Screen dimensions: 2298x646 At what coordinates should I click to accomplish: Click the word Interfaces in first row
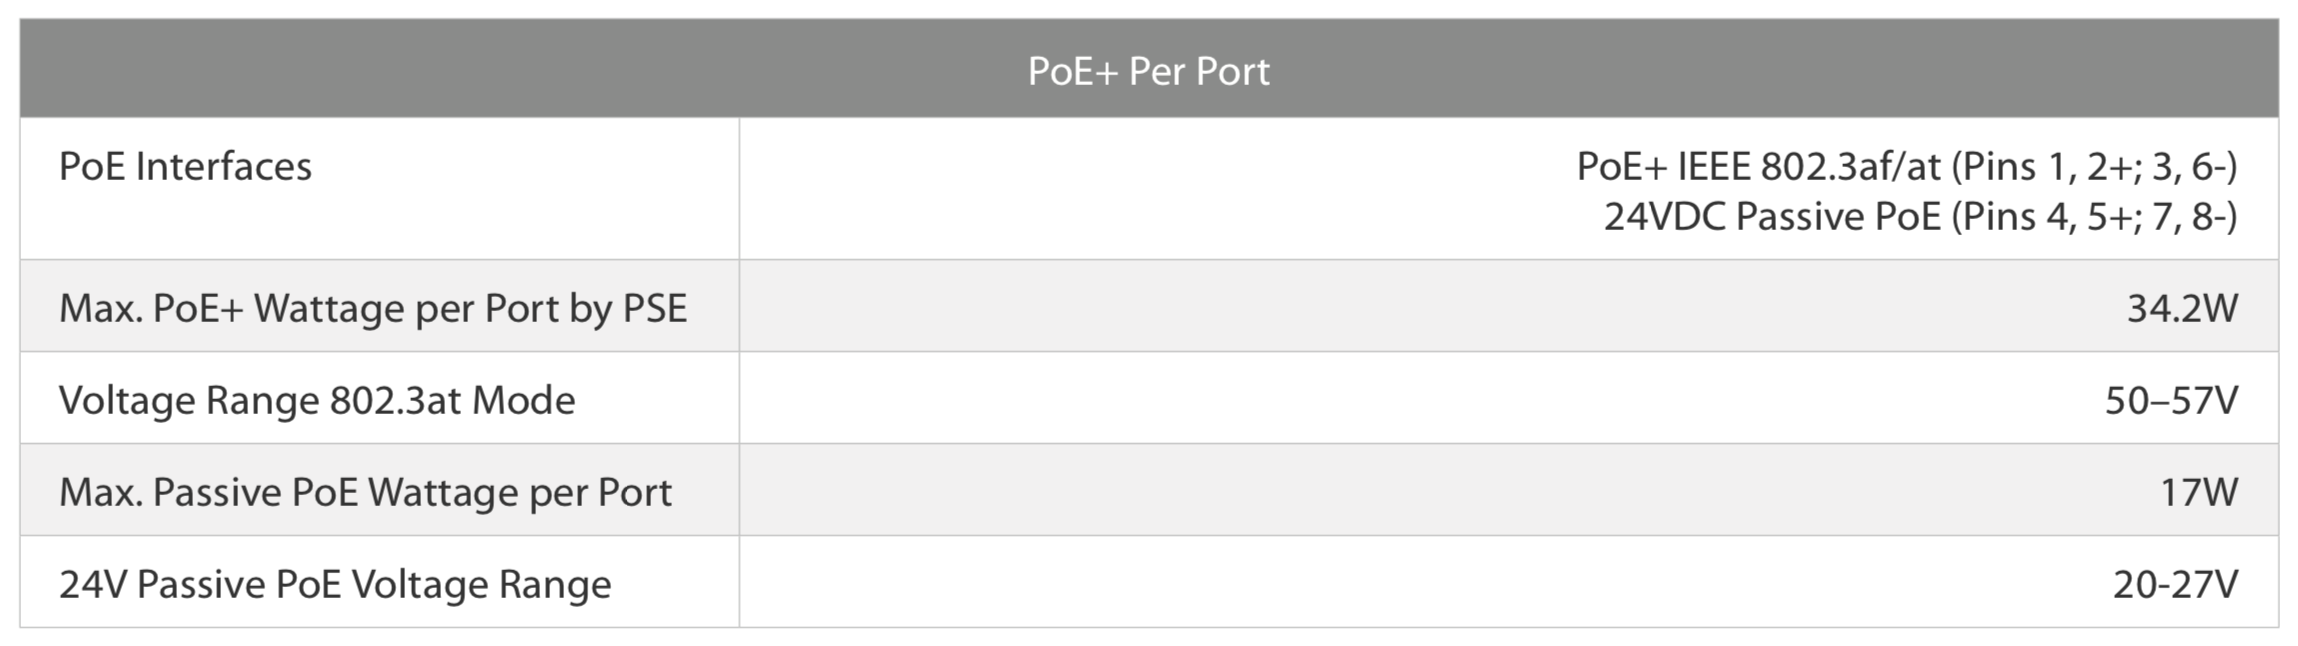224,166
